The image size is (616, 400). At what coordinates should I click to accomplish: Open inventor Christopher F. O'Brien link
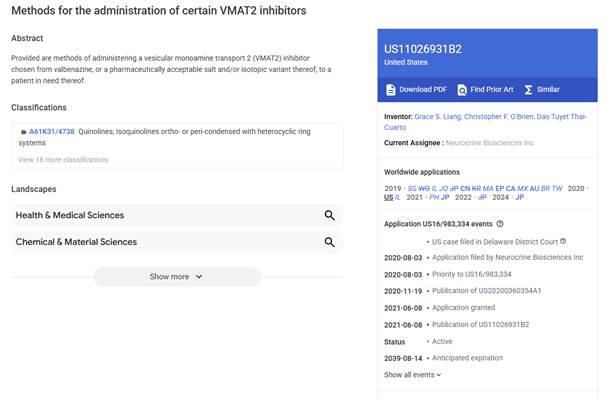click(x=514, y=117)
